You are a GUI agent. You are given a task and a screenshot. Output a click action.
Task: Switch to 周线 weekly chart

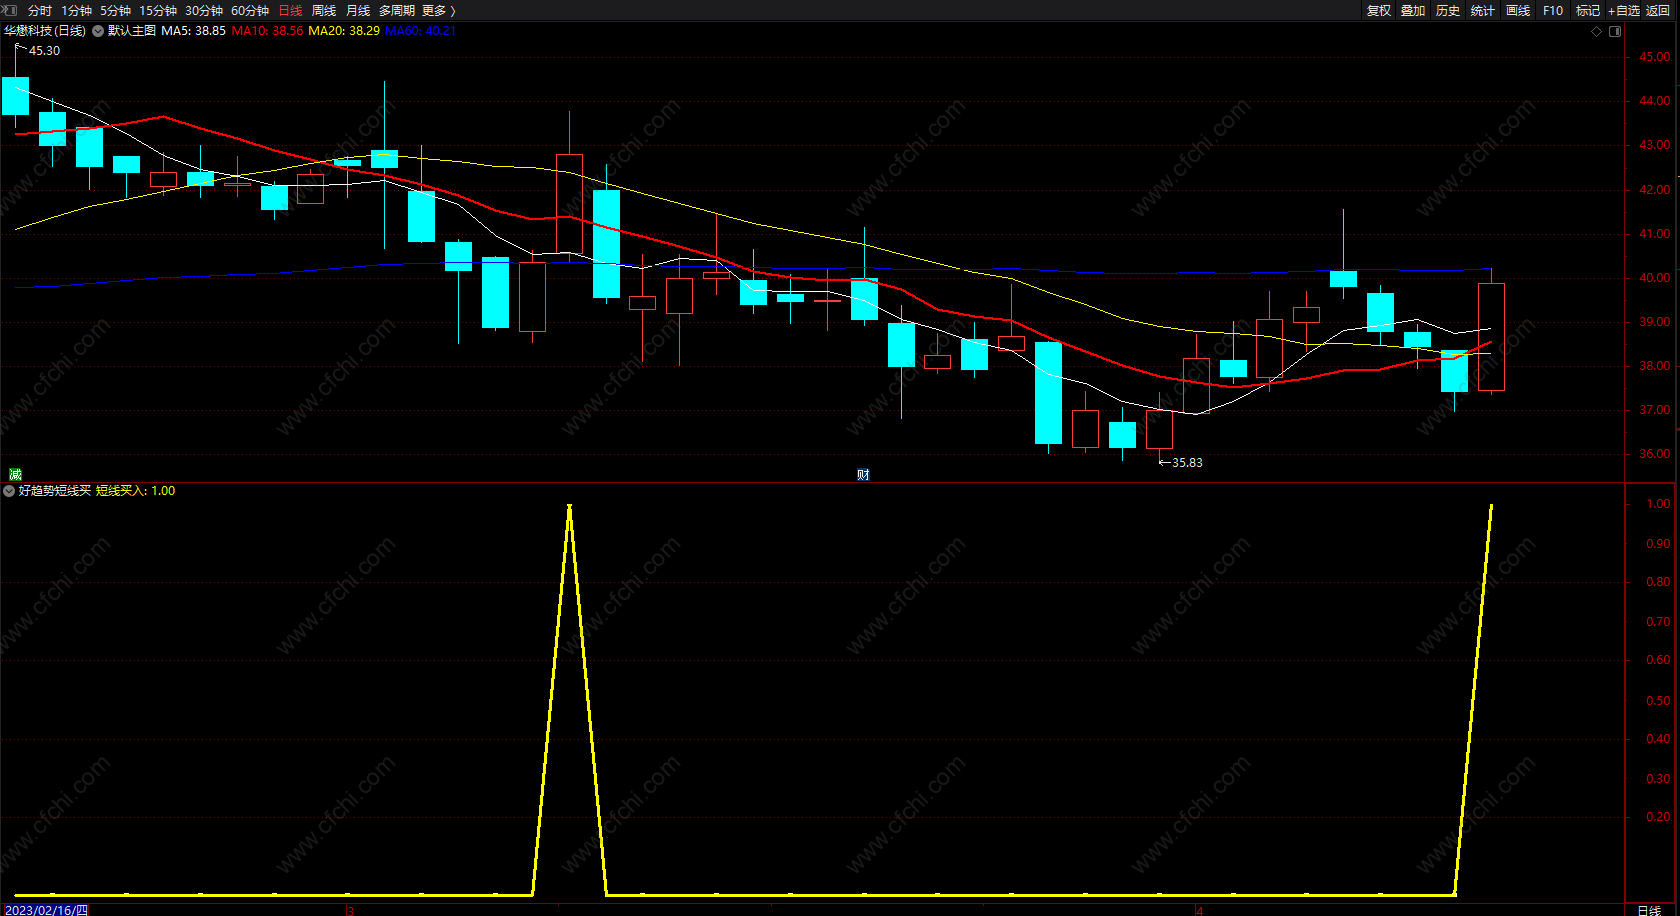(324, 10)
